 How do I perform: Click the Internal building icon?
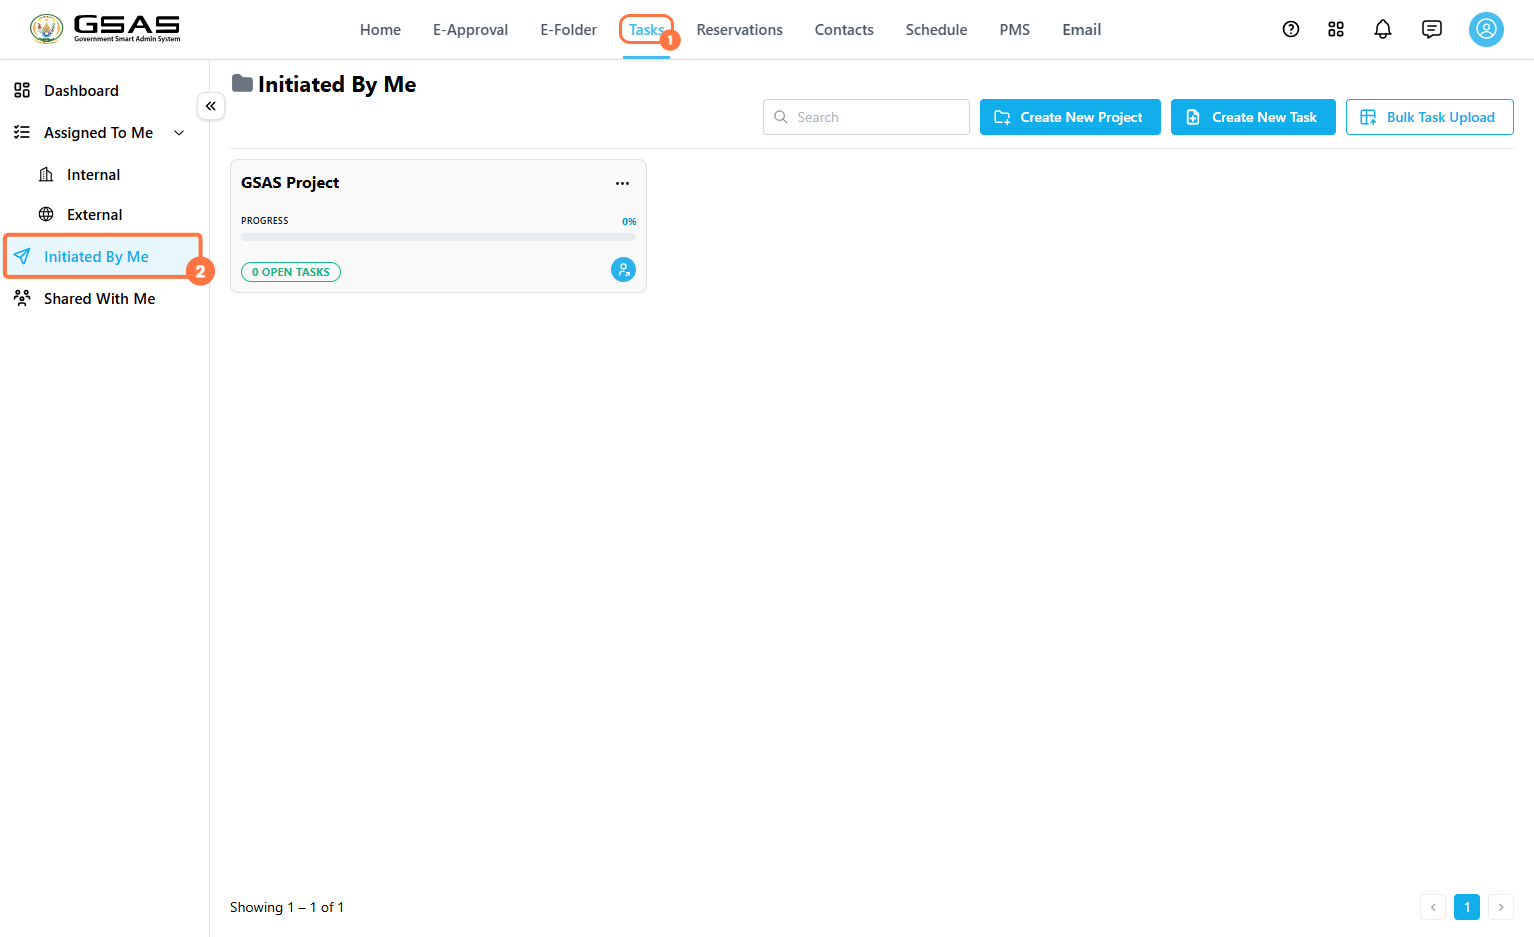click(46, 174)
